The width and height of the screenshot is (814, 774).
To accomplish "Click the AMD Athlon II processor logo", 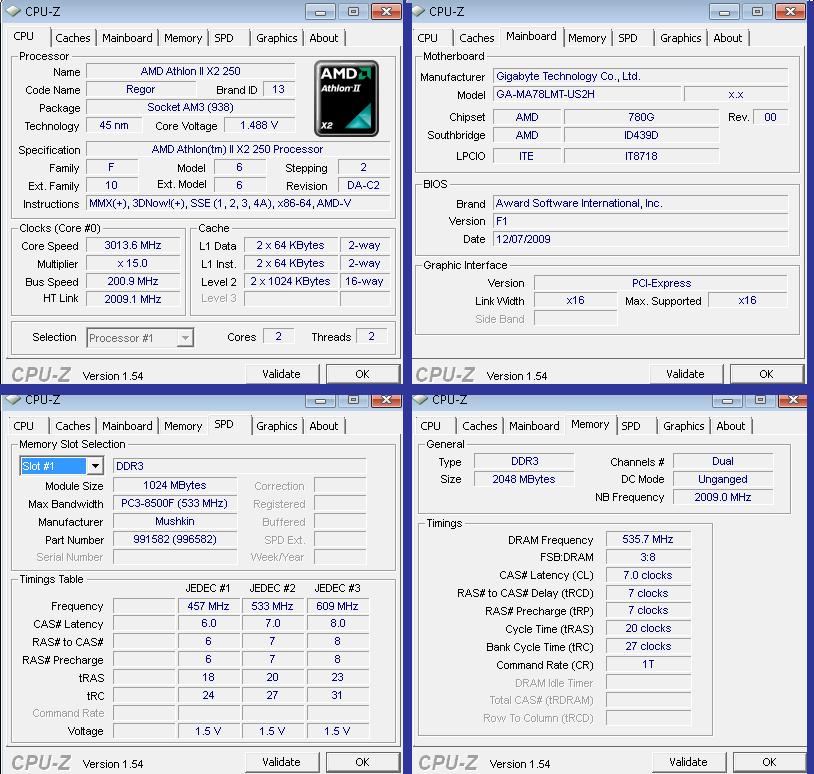I will tap(346, 99).
